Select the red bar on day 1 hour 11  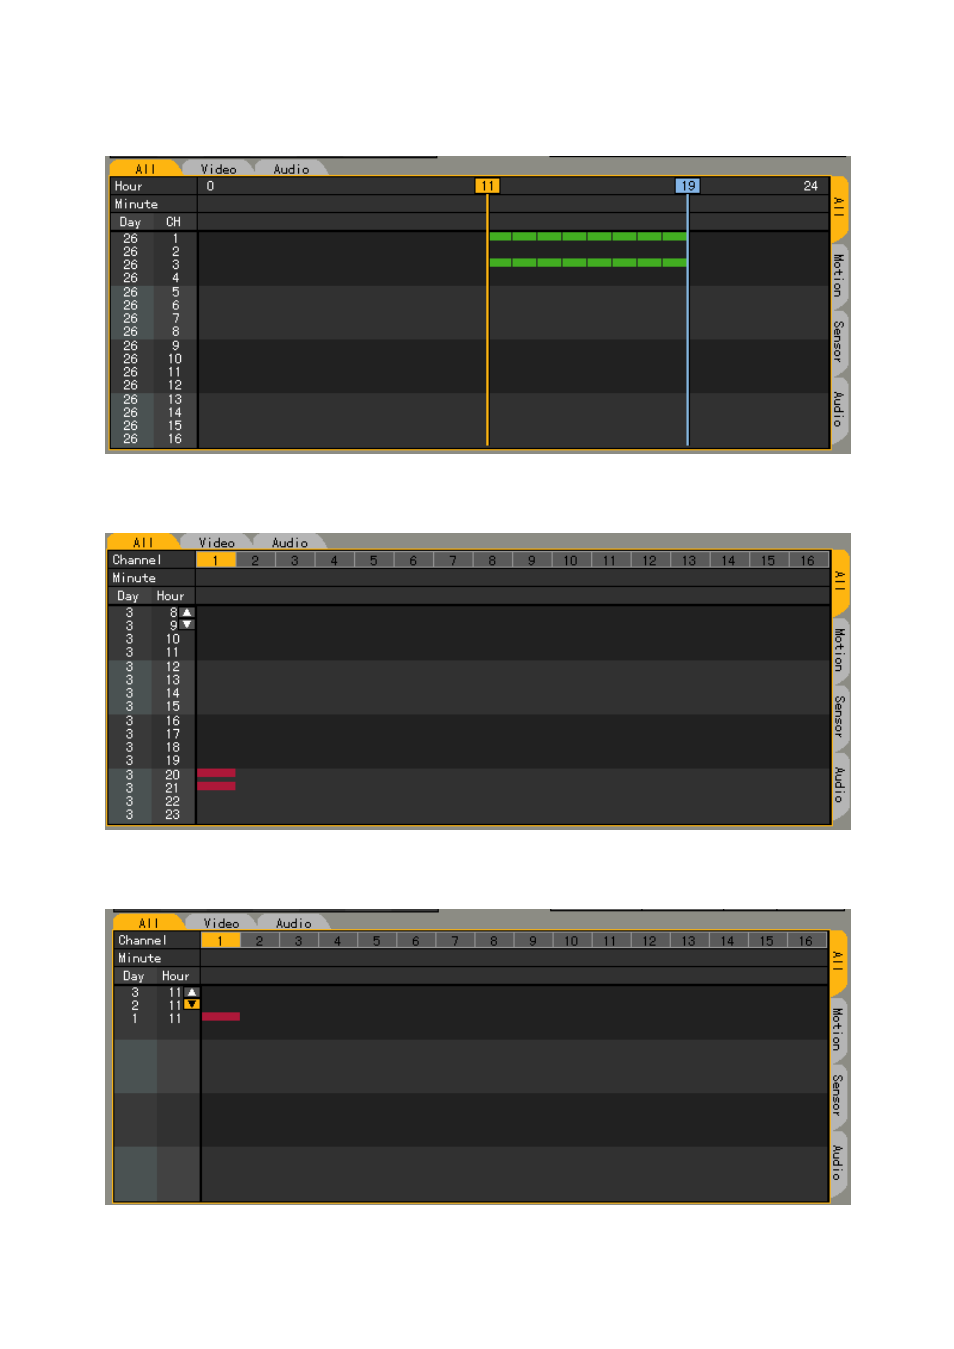pyautogui.click(x=221, y=1017)
